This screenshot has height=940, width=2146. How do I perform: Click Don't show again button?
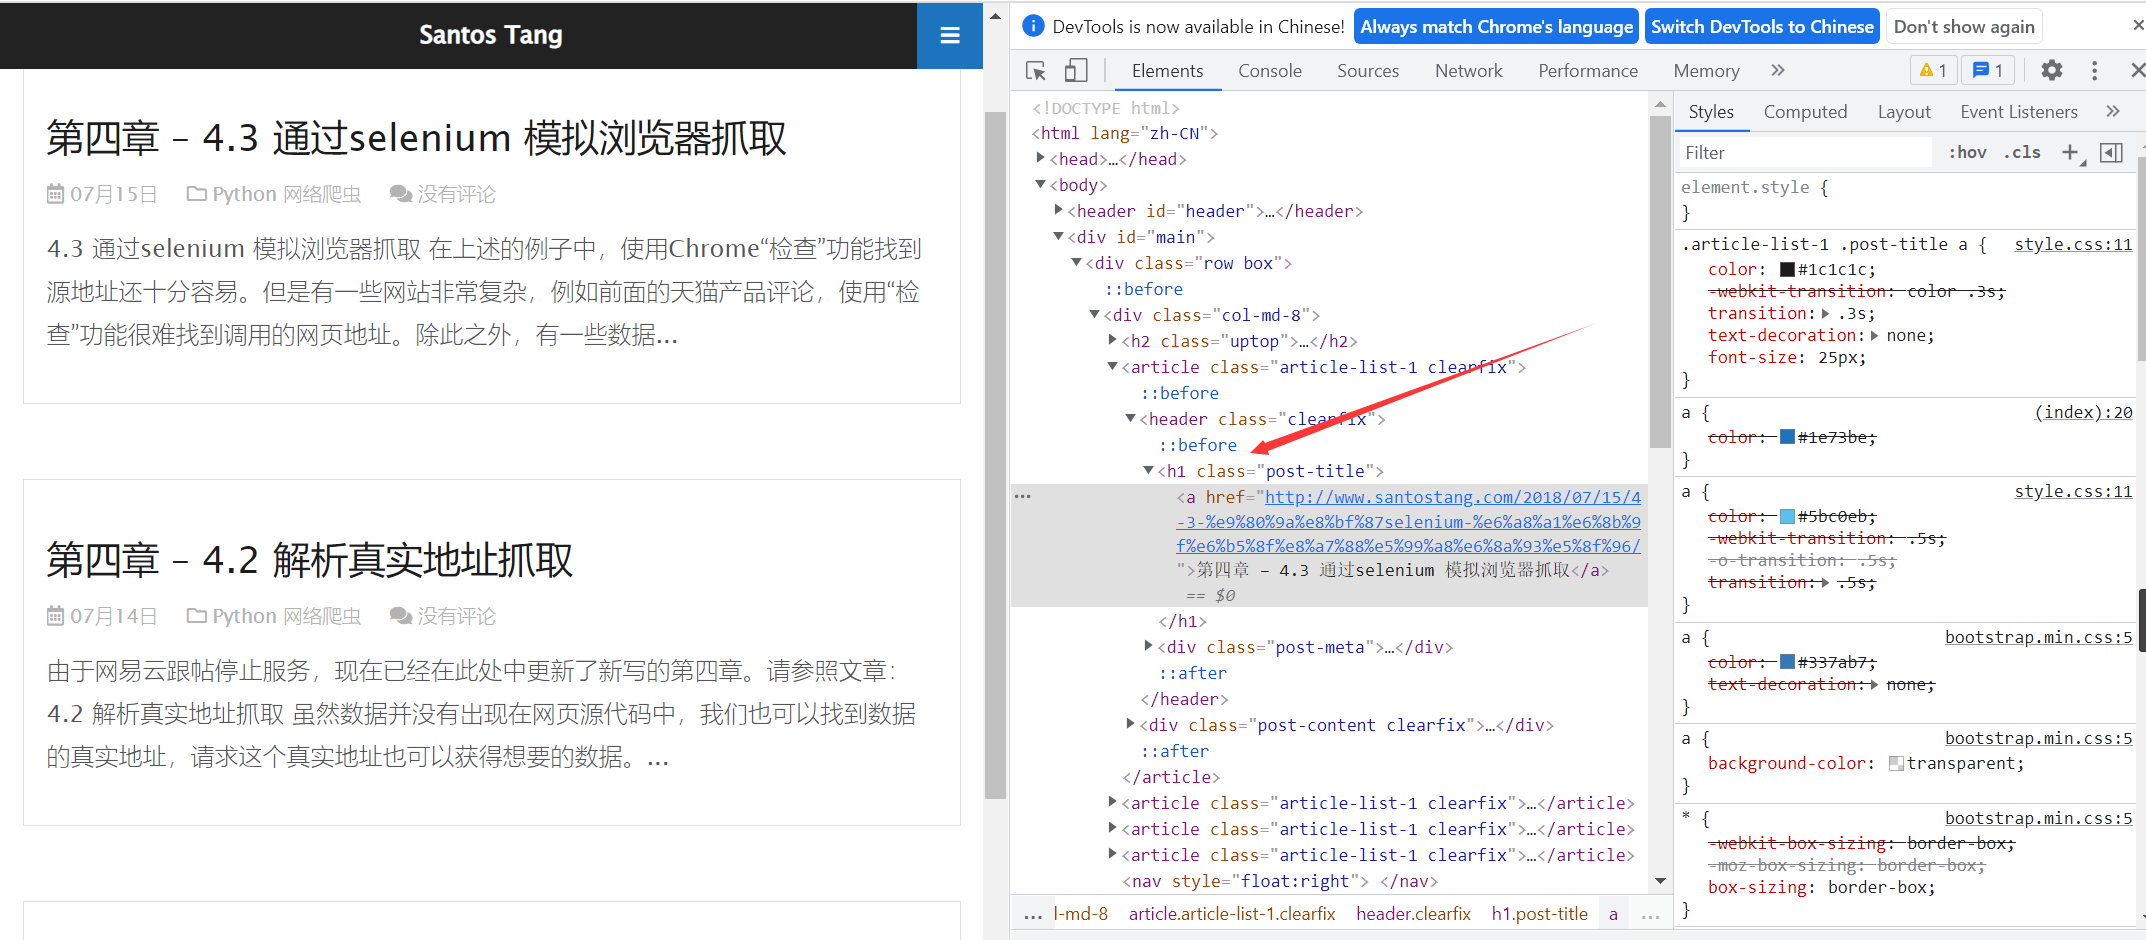point(1964,27)
